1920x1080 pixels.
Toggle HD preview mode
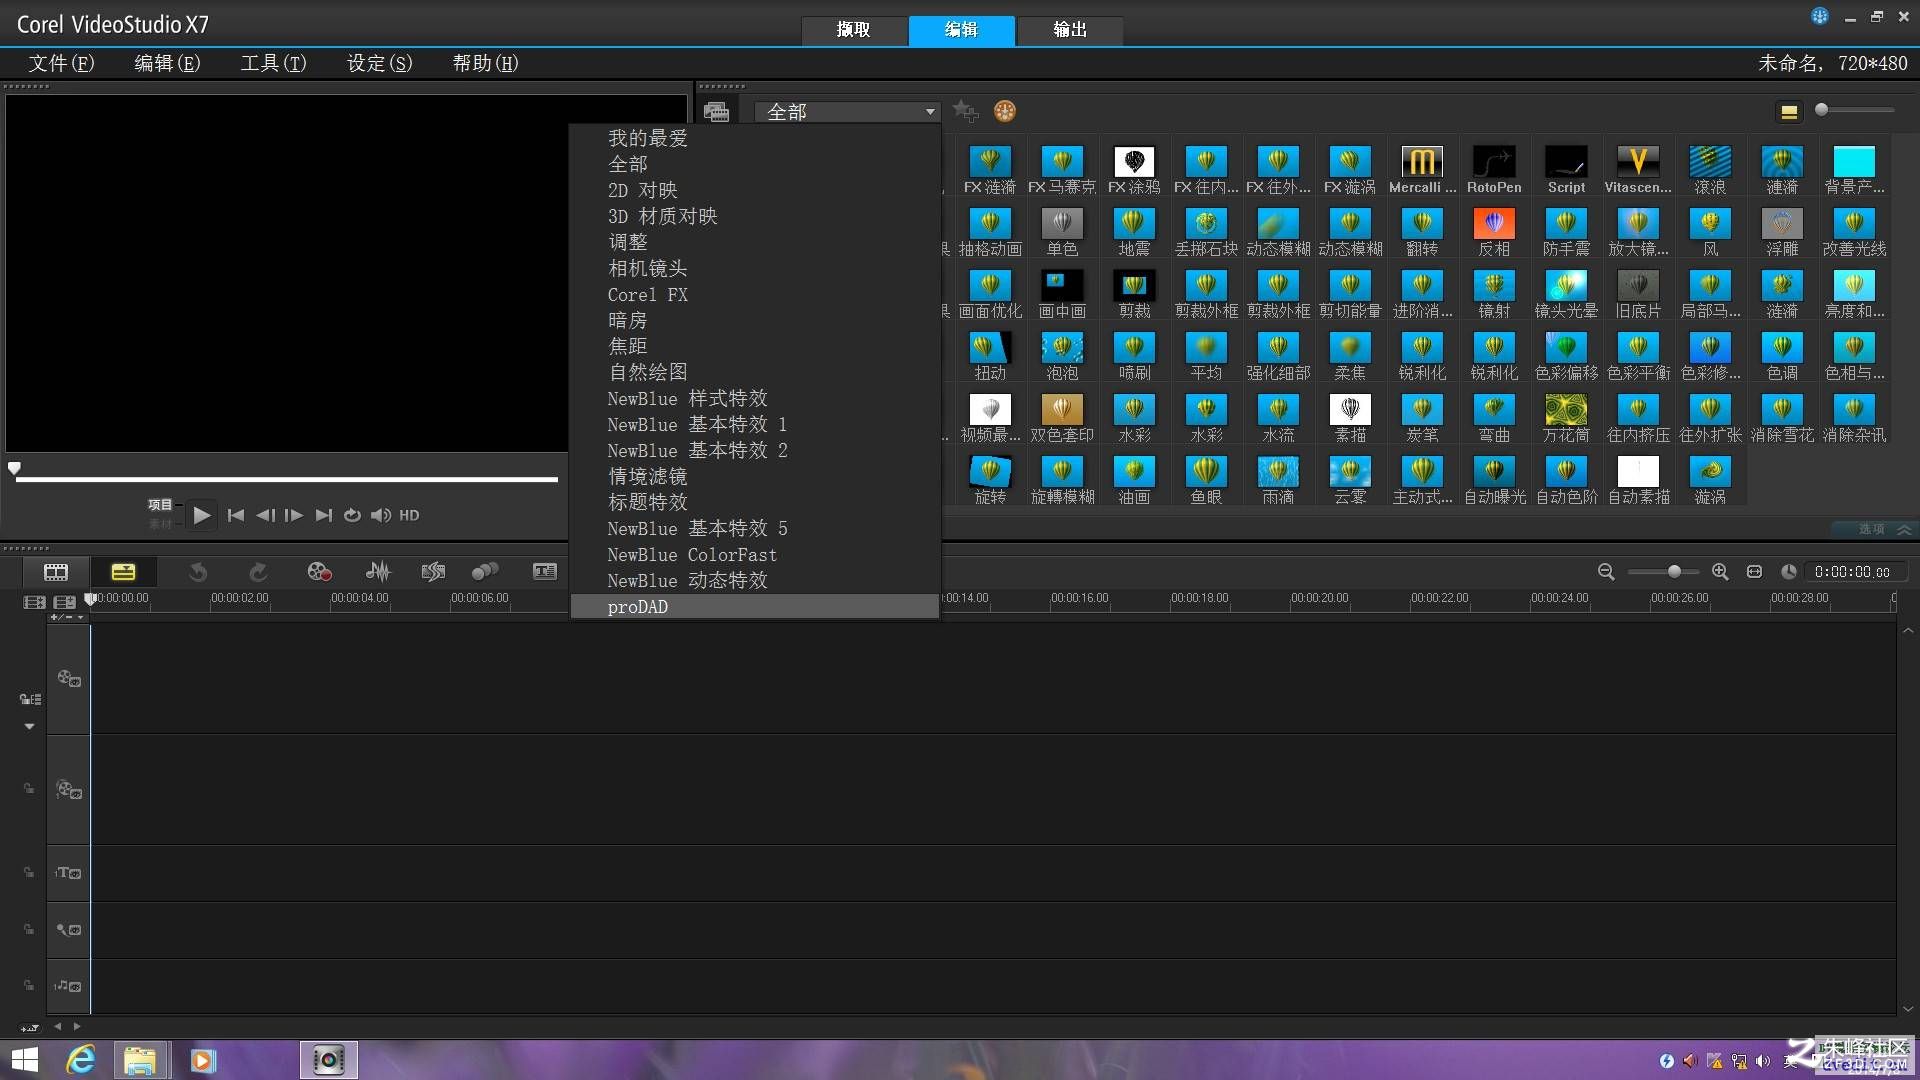tap(409, 515)
